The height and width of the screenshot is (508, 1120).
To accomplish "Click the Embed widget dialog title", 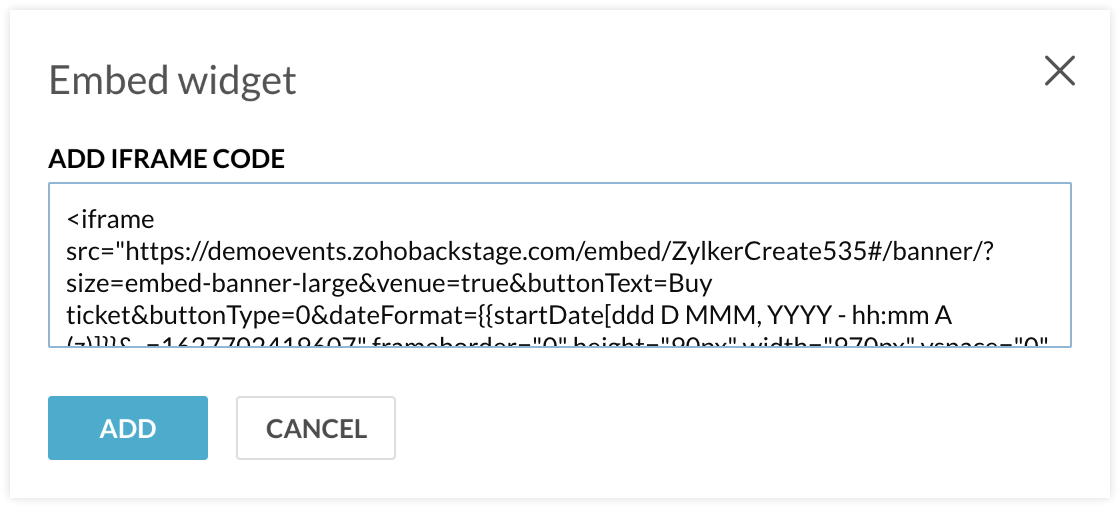I will 172,80.
